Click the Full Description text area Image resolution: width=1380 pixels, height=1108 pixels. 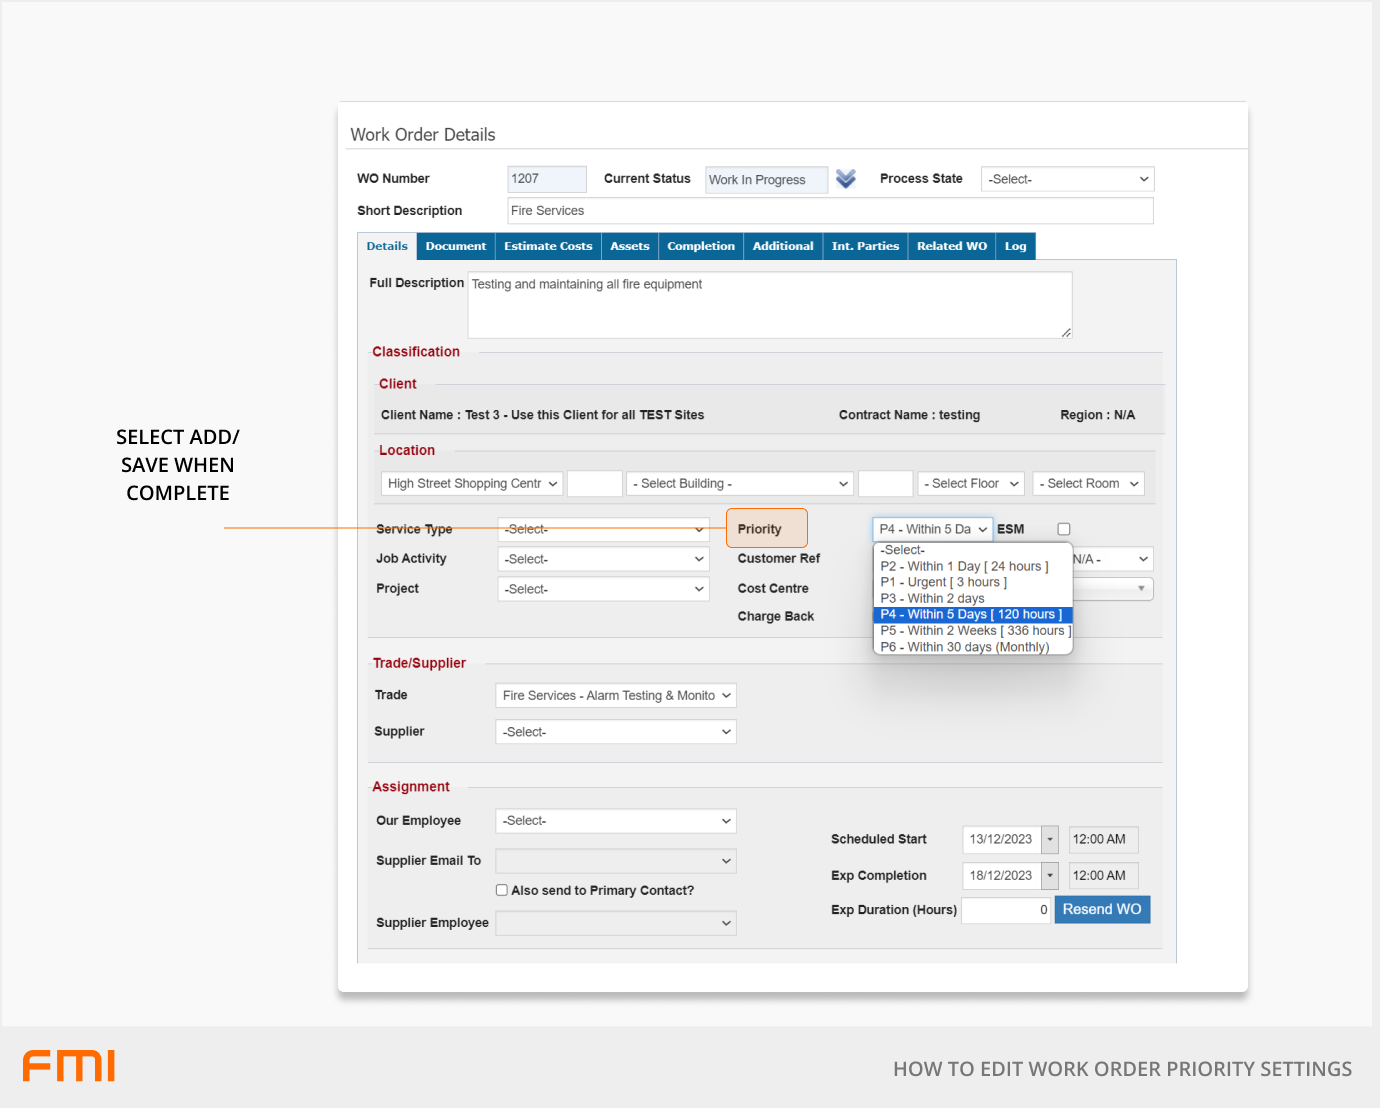click(x=769, y=305)
